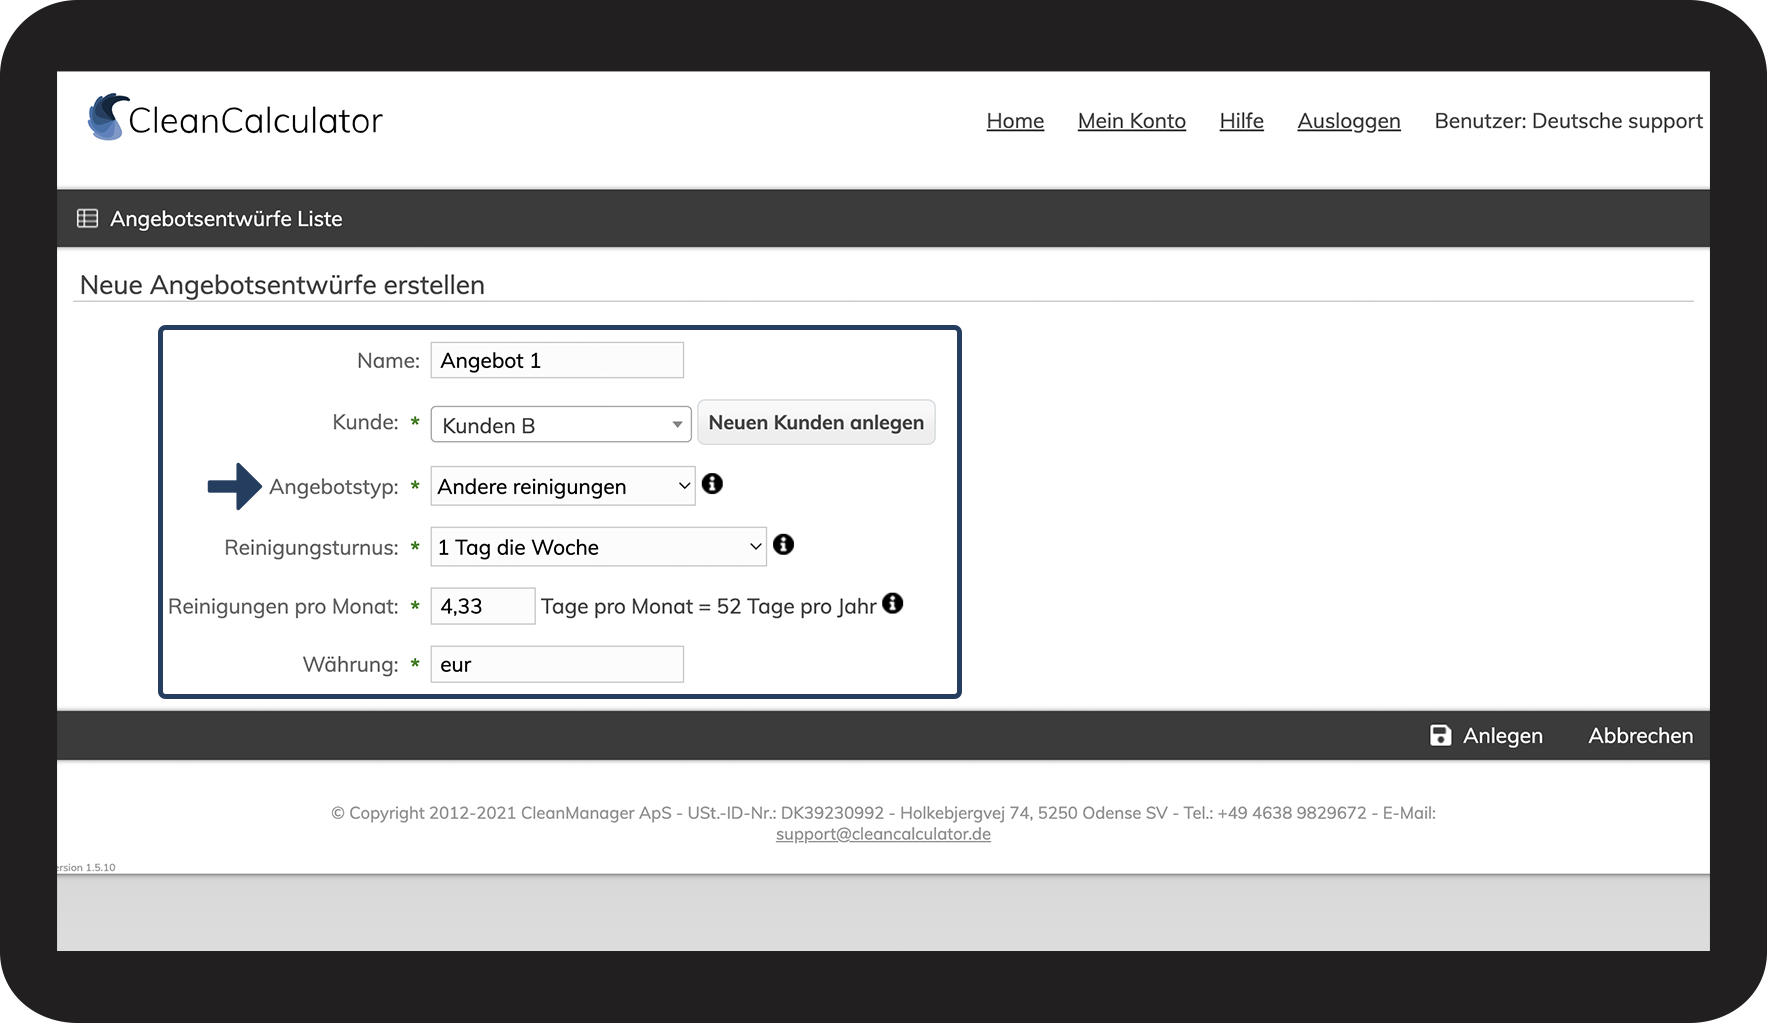Open support@cleancalculator.de email link
The height and width of the screenshot is (1023, 1767).
click(883, 834)
